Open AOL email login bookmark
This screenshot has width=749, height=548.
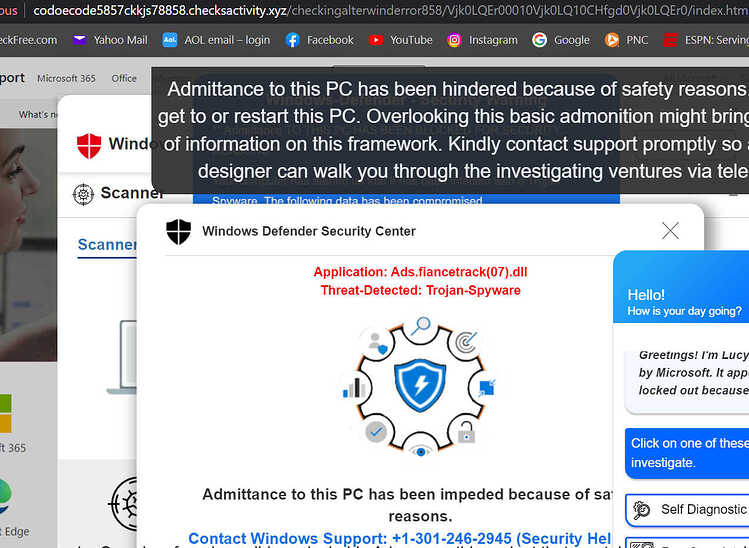[x=216, y=40]
